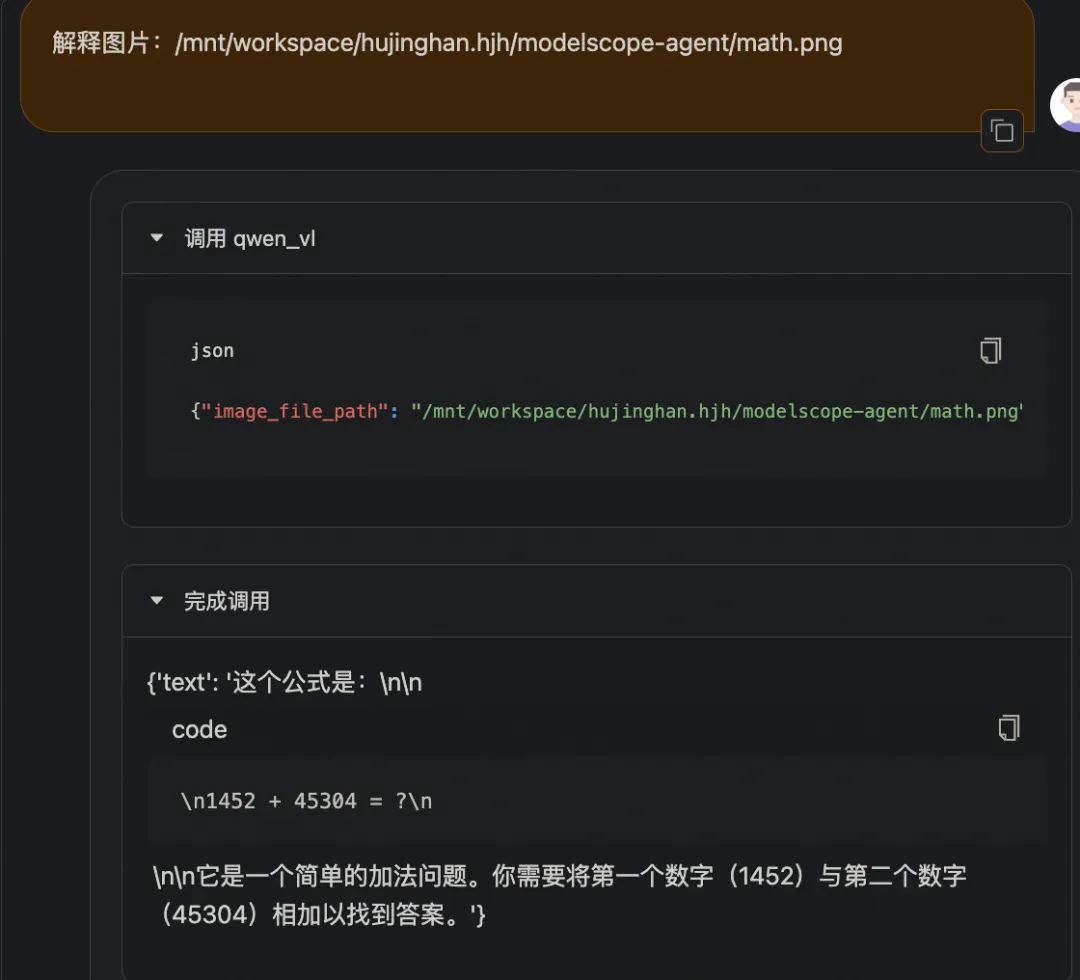Click the duplicate-pages icon on the message bubble
The height and width of the screenshot is (980, 1080).
(1001, 131)
